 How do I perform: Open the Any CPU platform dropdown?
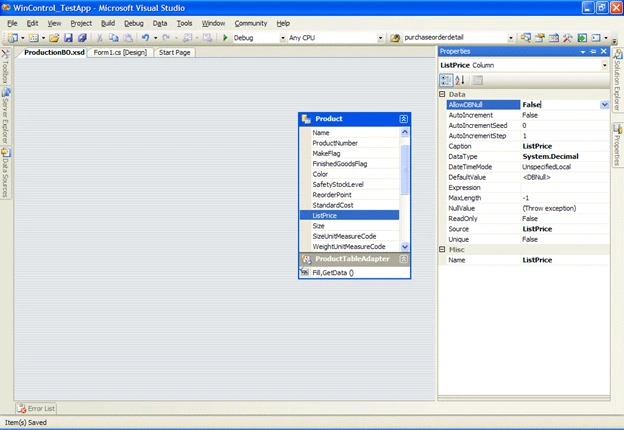(380, 38)
